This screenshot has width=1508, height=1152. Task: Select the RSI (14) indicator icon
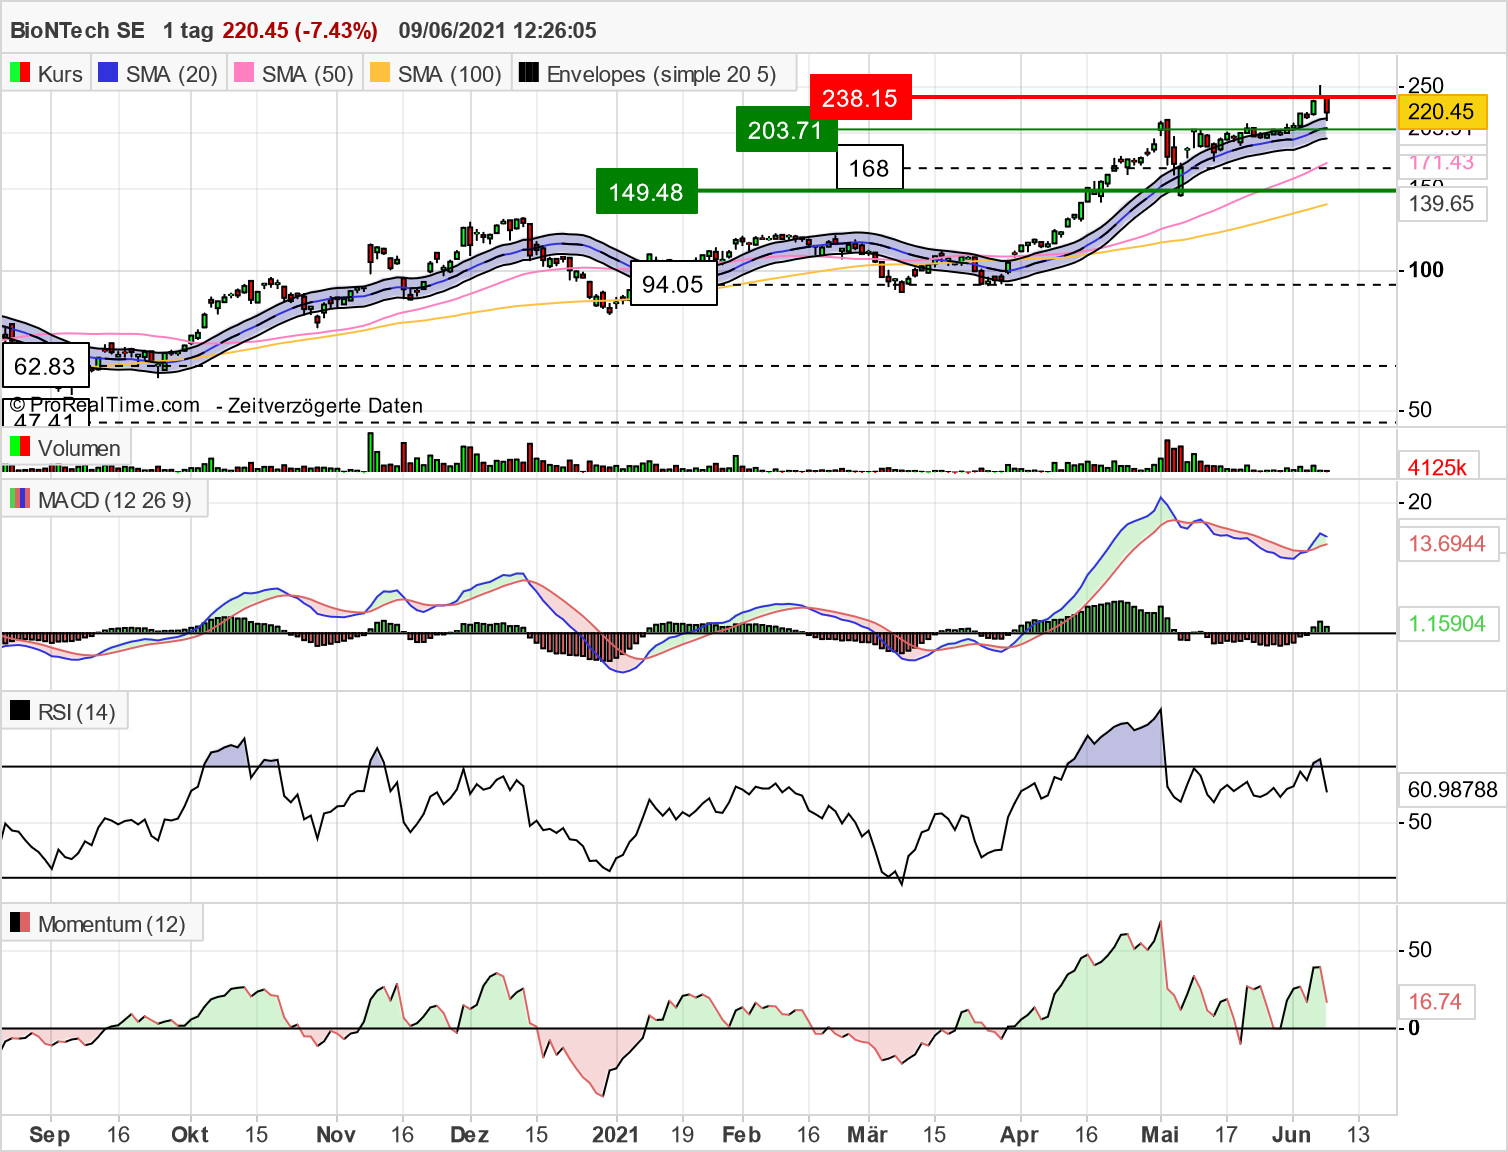click(19, 710)
